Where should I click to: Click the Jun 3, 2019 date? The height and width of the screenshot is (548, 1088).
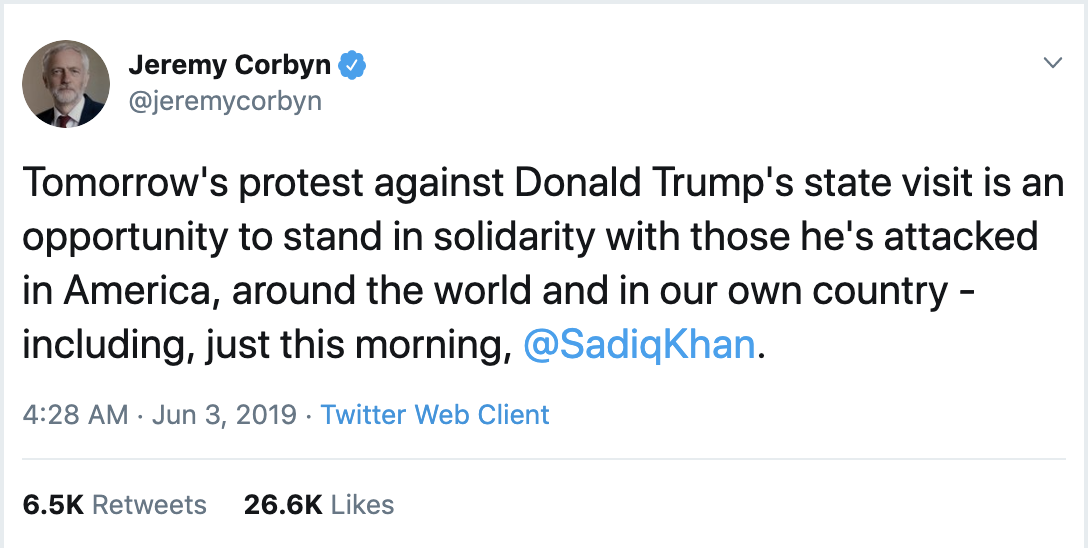click(224, 414)
